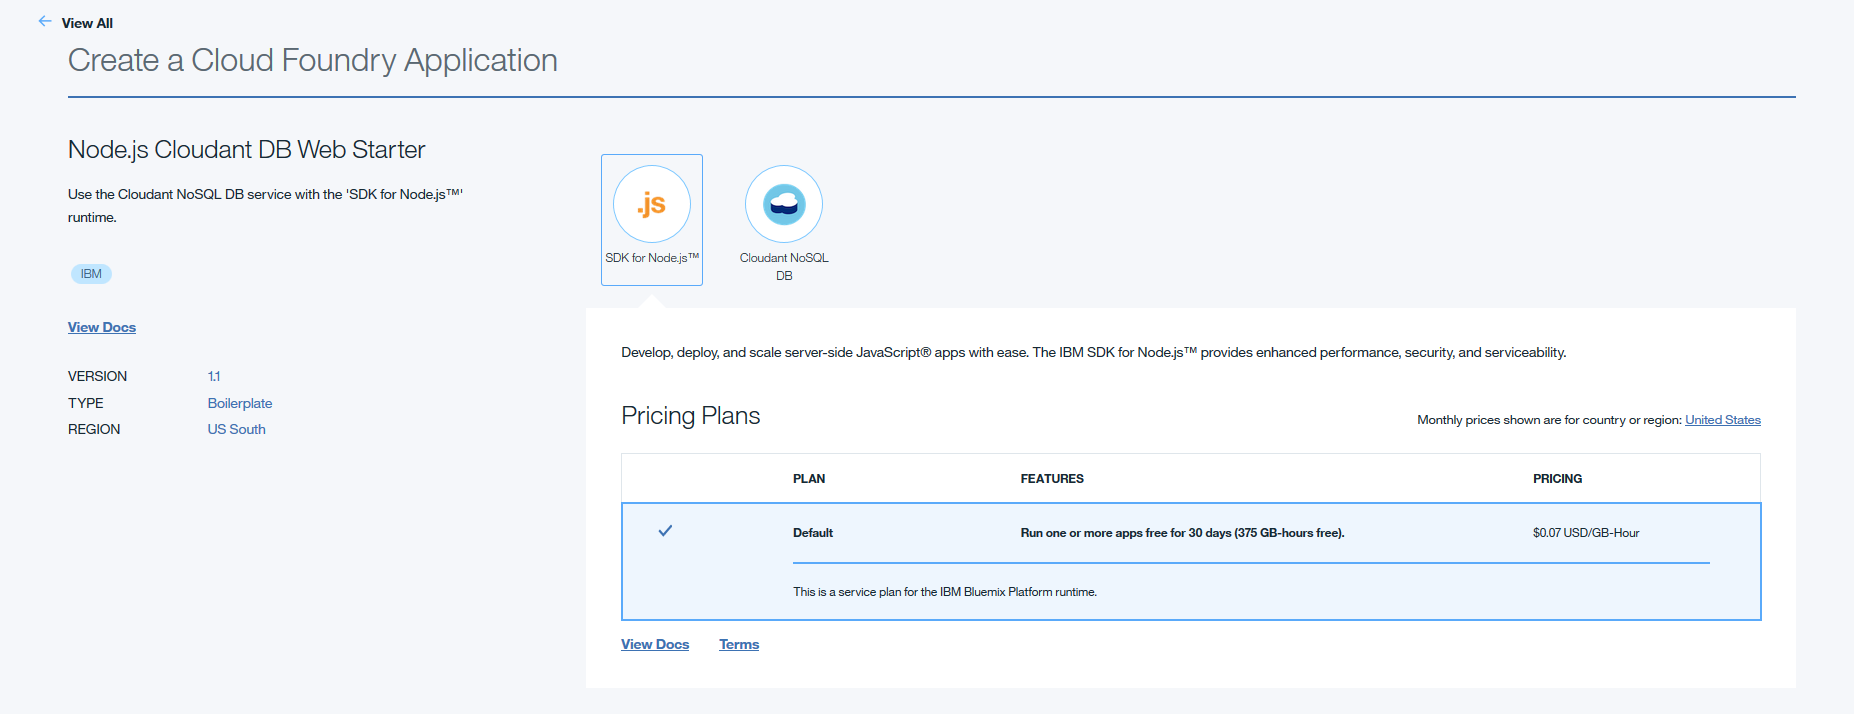Click the PLAN column header
Viewport: 1854px width, 714px height.
(x=809, y=479)
